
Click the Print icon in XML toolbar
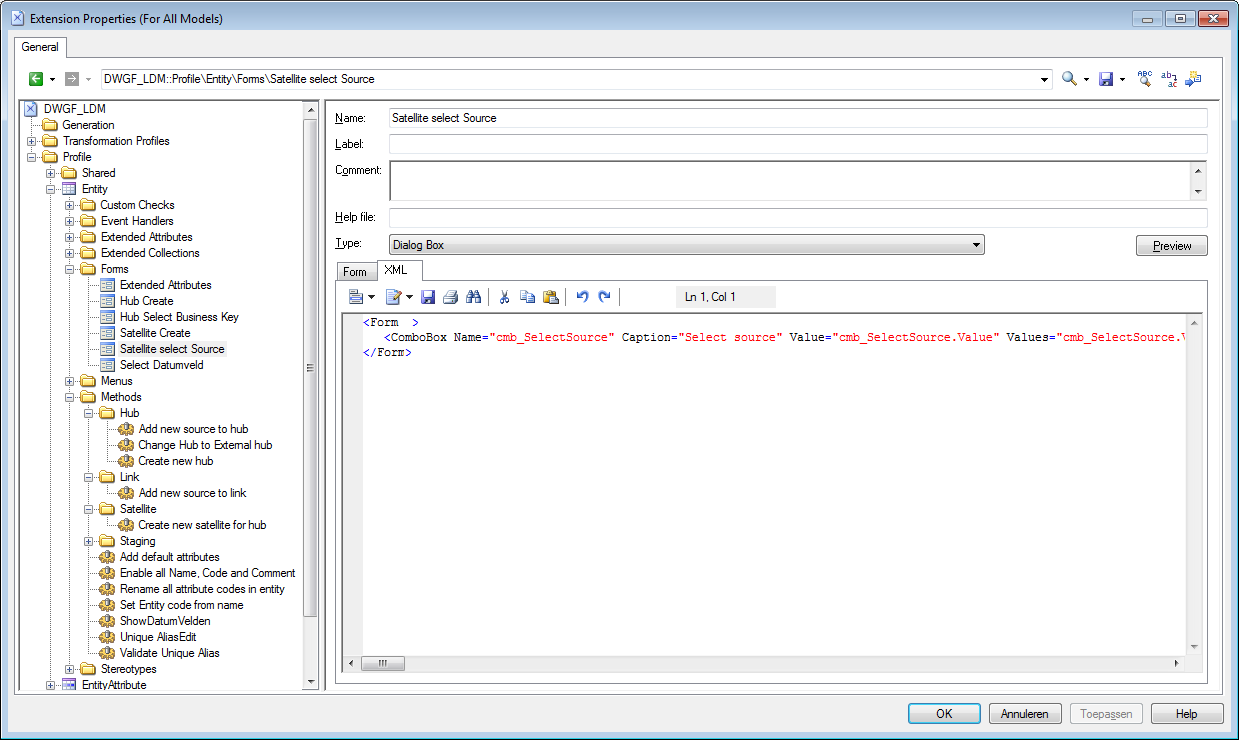pos(450,297)
